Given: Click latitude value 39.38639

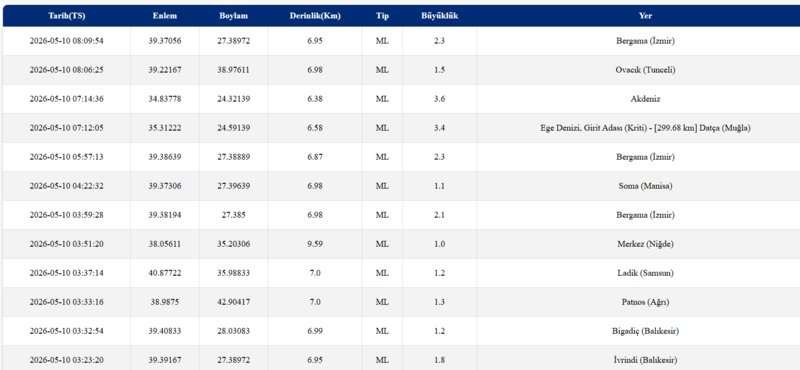Looking at the screenshot, I should [x=165, y=157].
